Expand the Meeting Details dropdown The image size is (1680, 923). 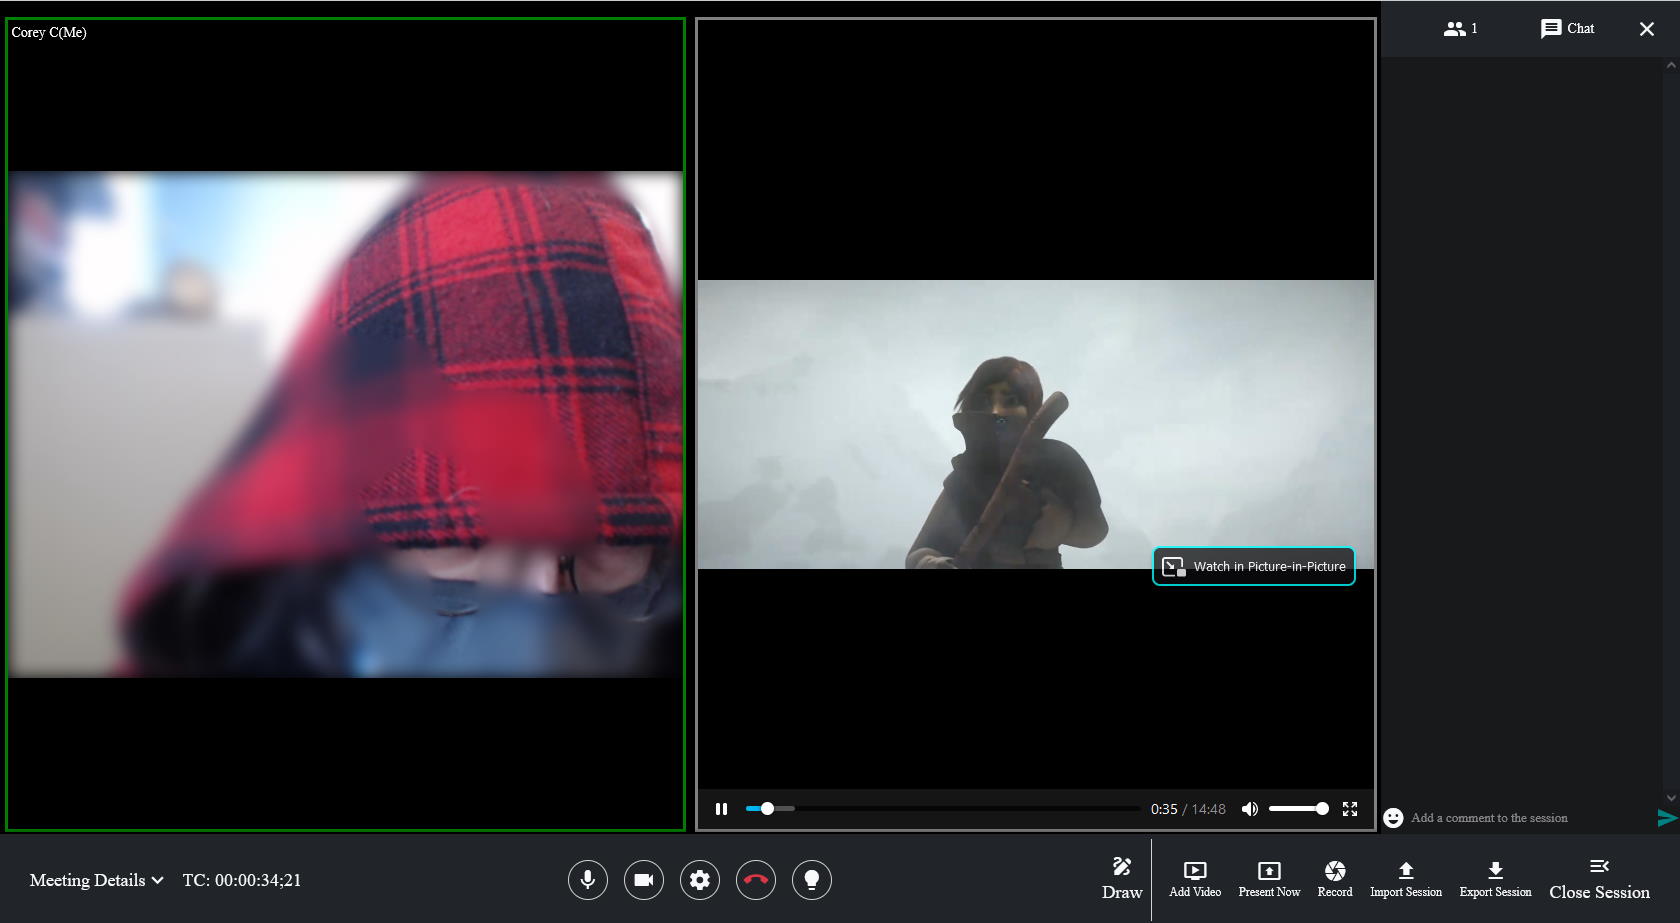tap(96, 880)
